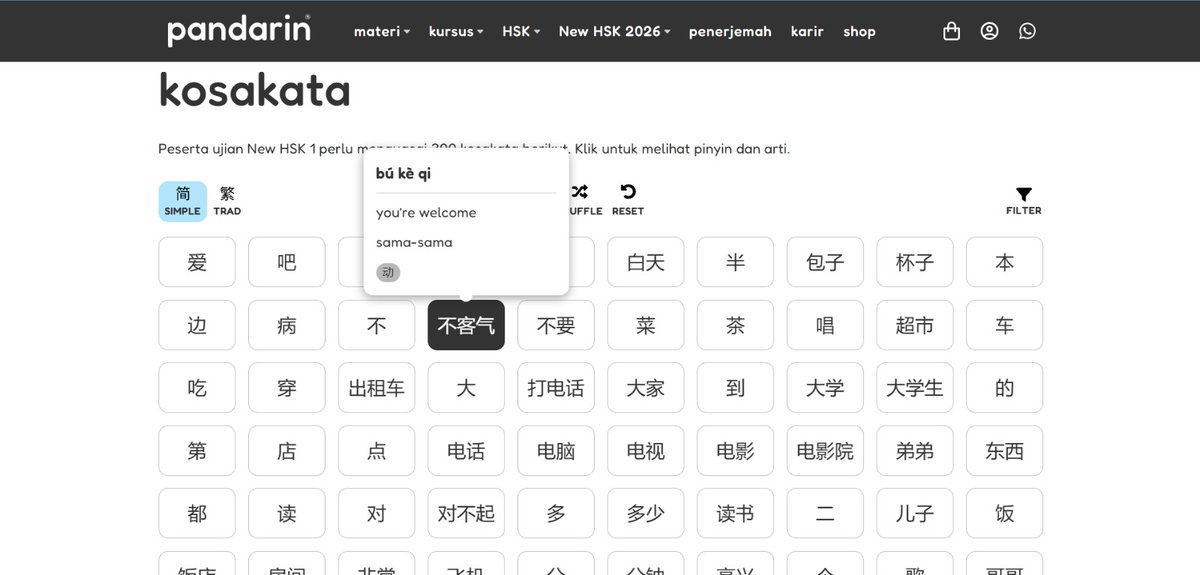Open the penerjemah page
The width and height of the screenshot is (1200, 575).
click(730, 31)
